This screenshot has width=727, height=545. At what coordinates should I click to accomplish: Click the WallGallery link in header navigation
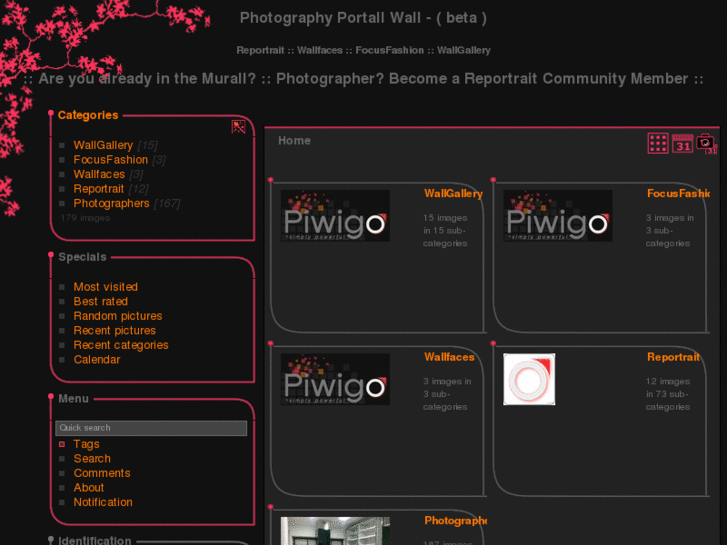pos(464,50)
